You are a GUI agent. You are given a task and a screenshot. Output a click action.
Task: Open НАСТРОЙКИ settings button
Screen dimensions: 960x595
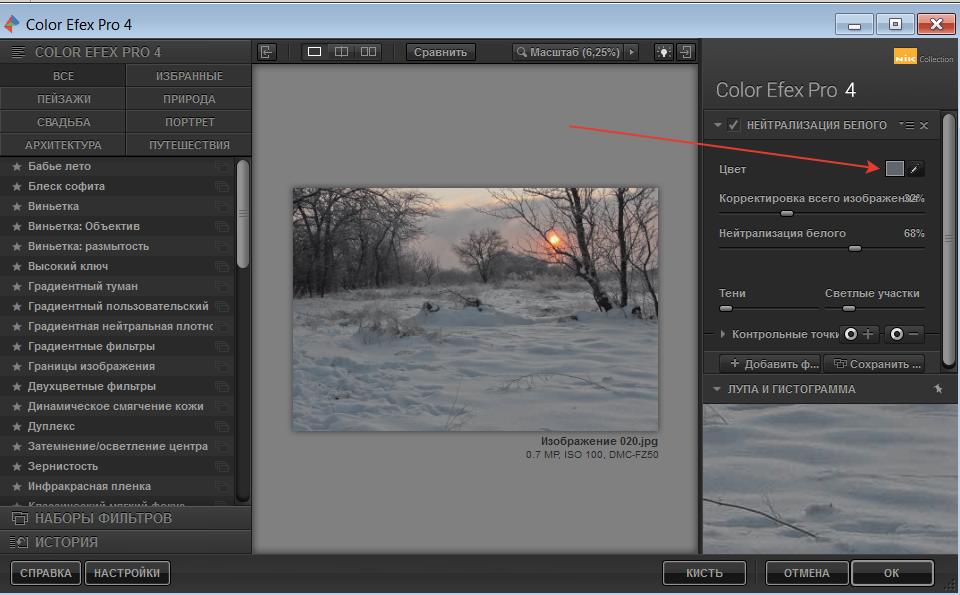(x=127, y=573)
